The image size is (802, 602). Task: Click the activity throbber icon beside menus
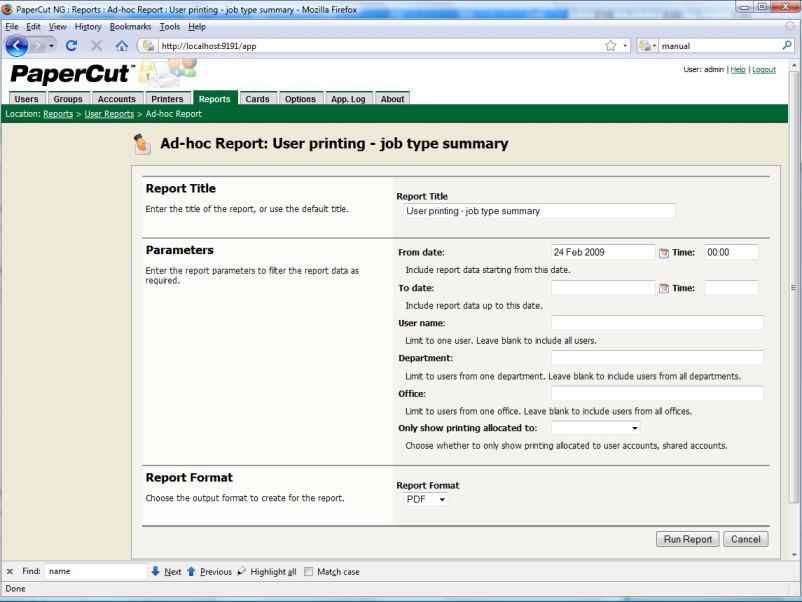click(790, 26)
